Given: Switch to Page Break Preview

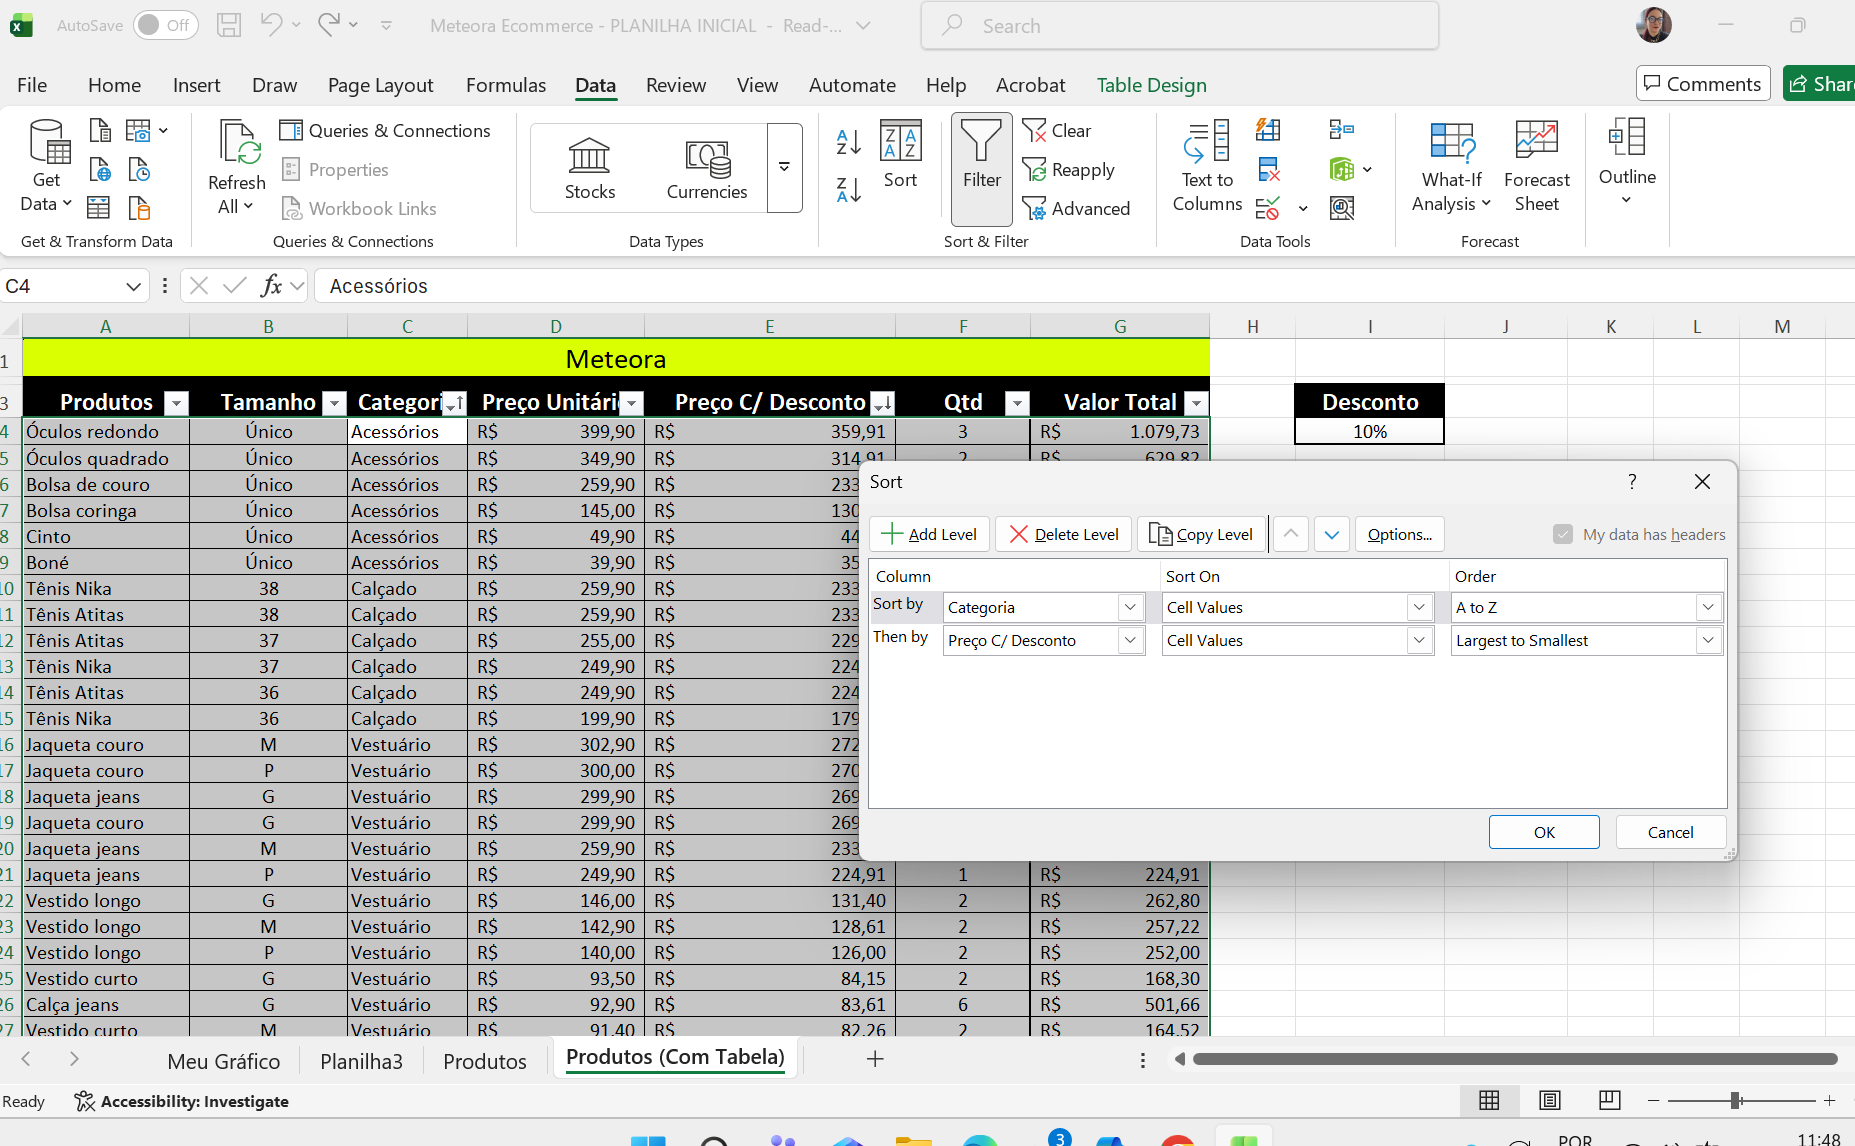Looking at the screenshot, I should pyautogui.click(x=1610, y=1100).
